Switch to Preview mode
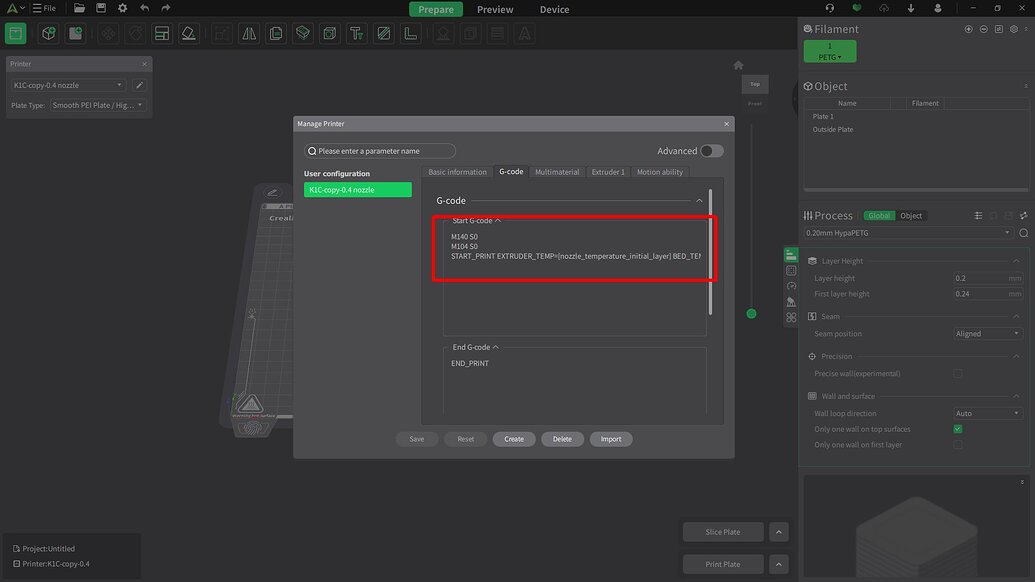The height and width of the screenshot is (582, 1035). (x=494, y=9)
